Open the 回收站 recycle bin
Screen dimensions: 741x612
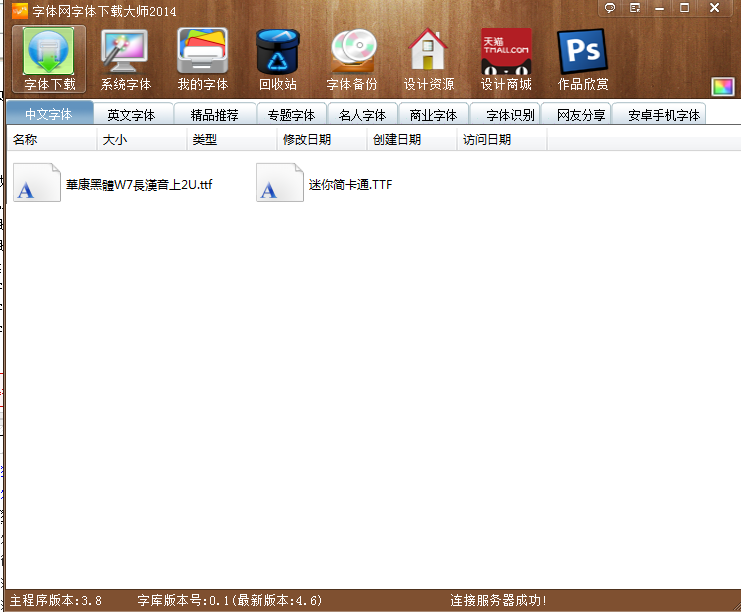tap(278, 59)
